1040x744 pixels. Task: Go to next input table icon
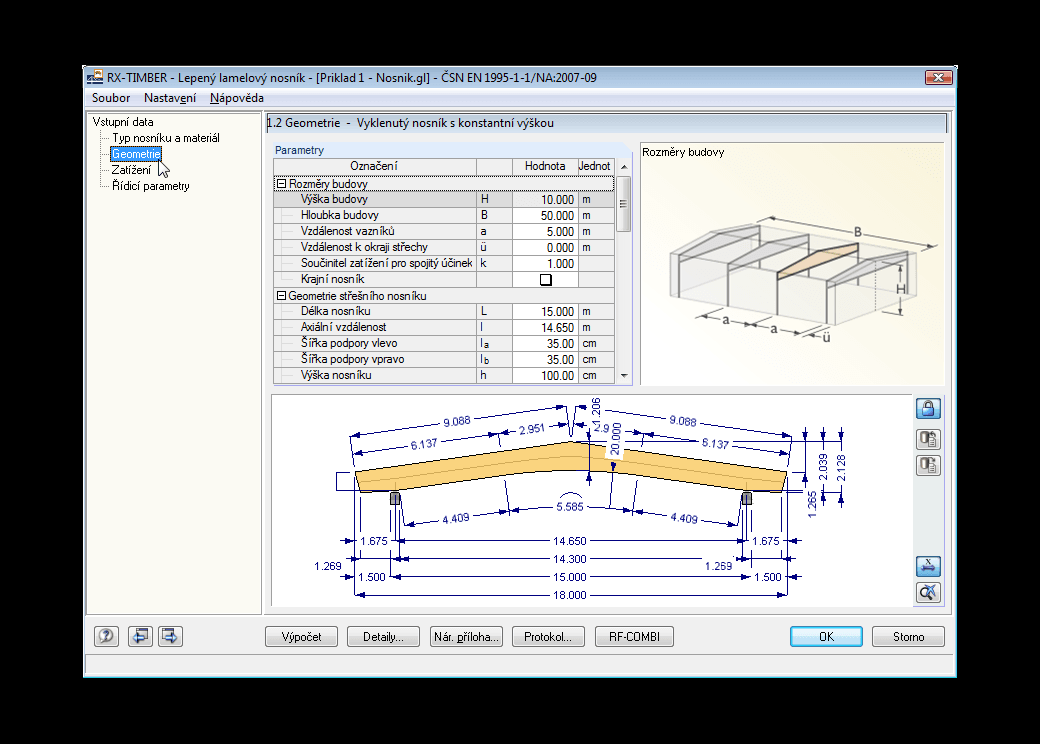click(x=170, y=637)
